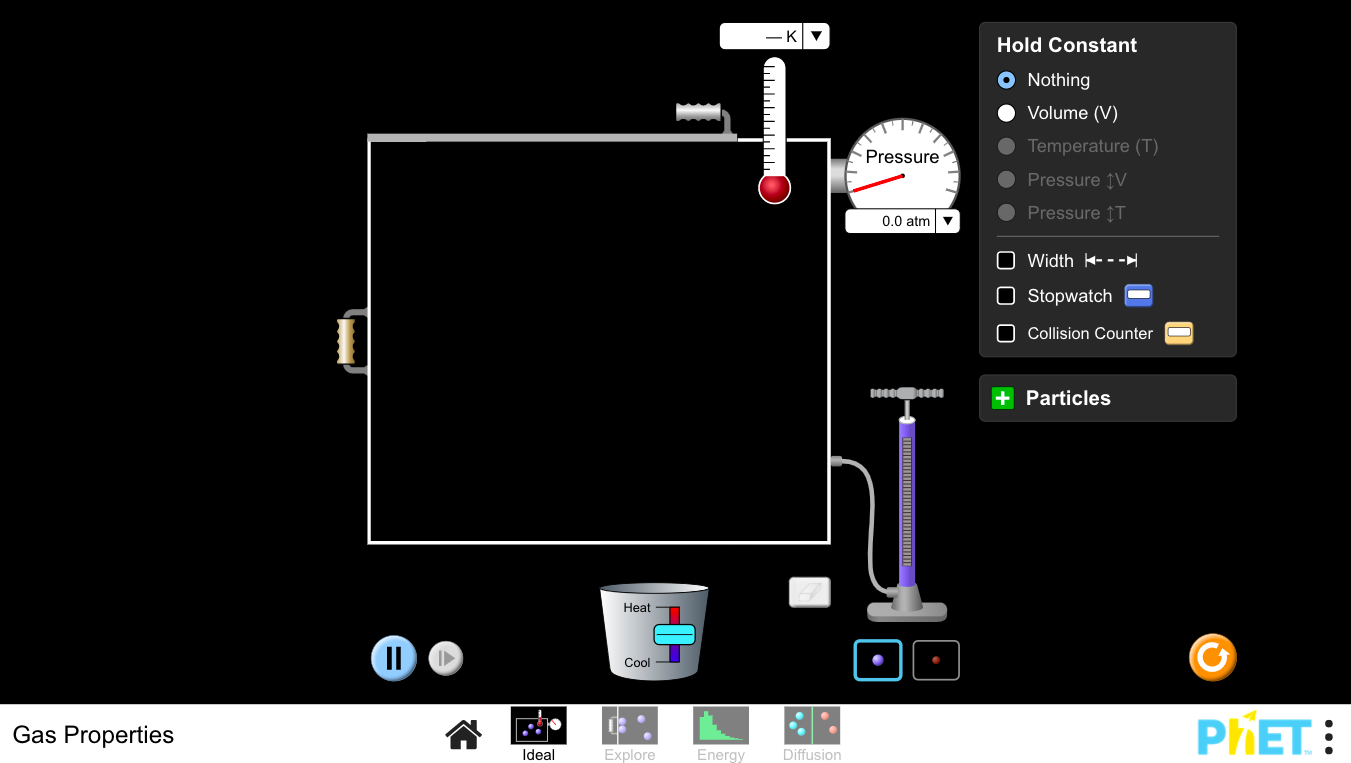Enable the Stopwatch checkbox

click(x=1006, y=295)
